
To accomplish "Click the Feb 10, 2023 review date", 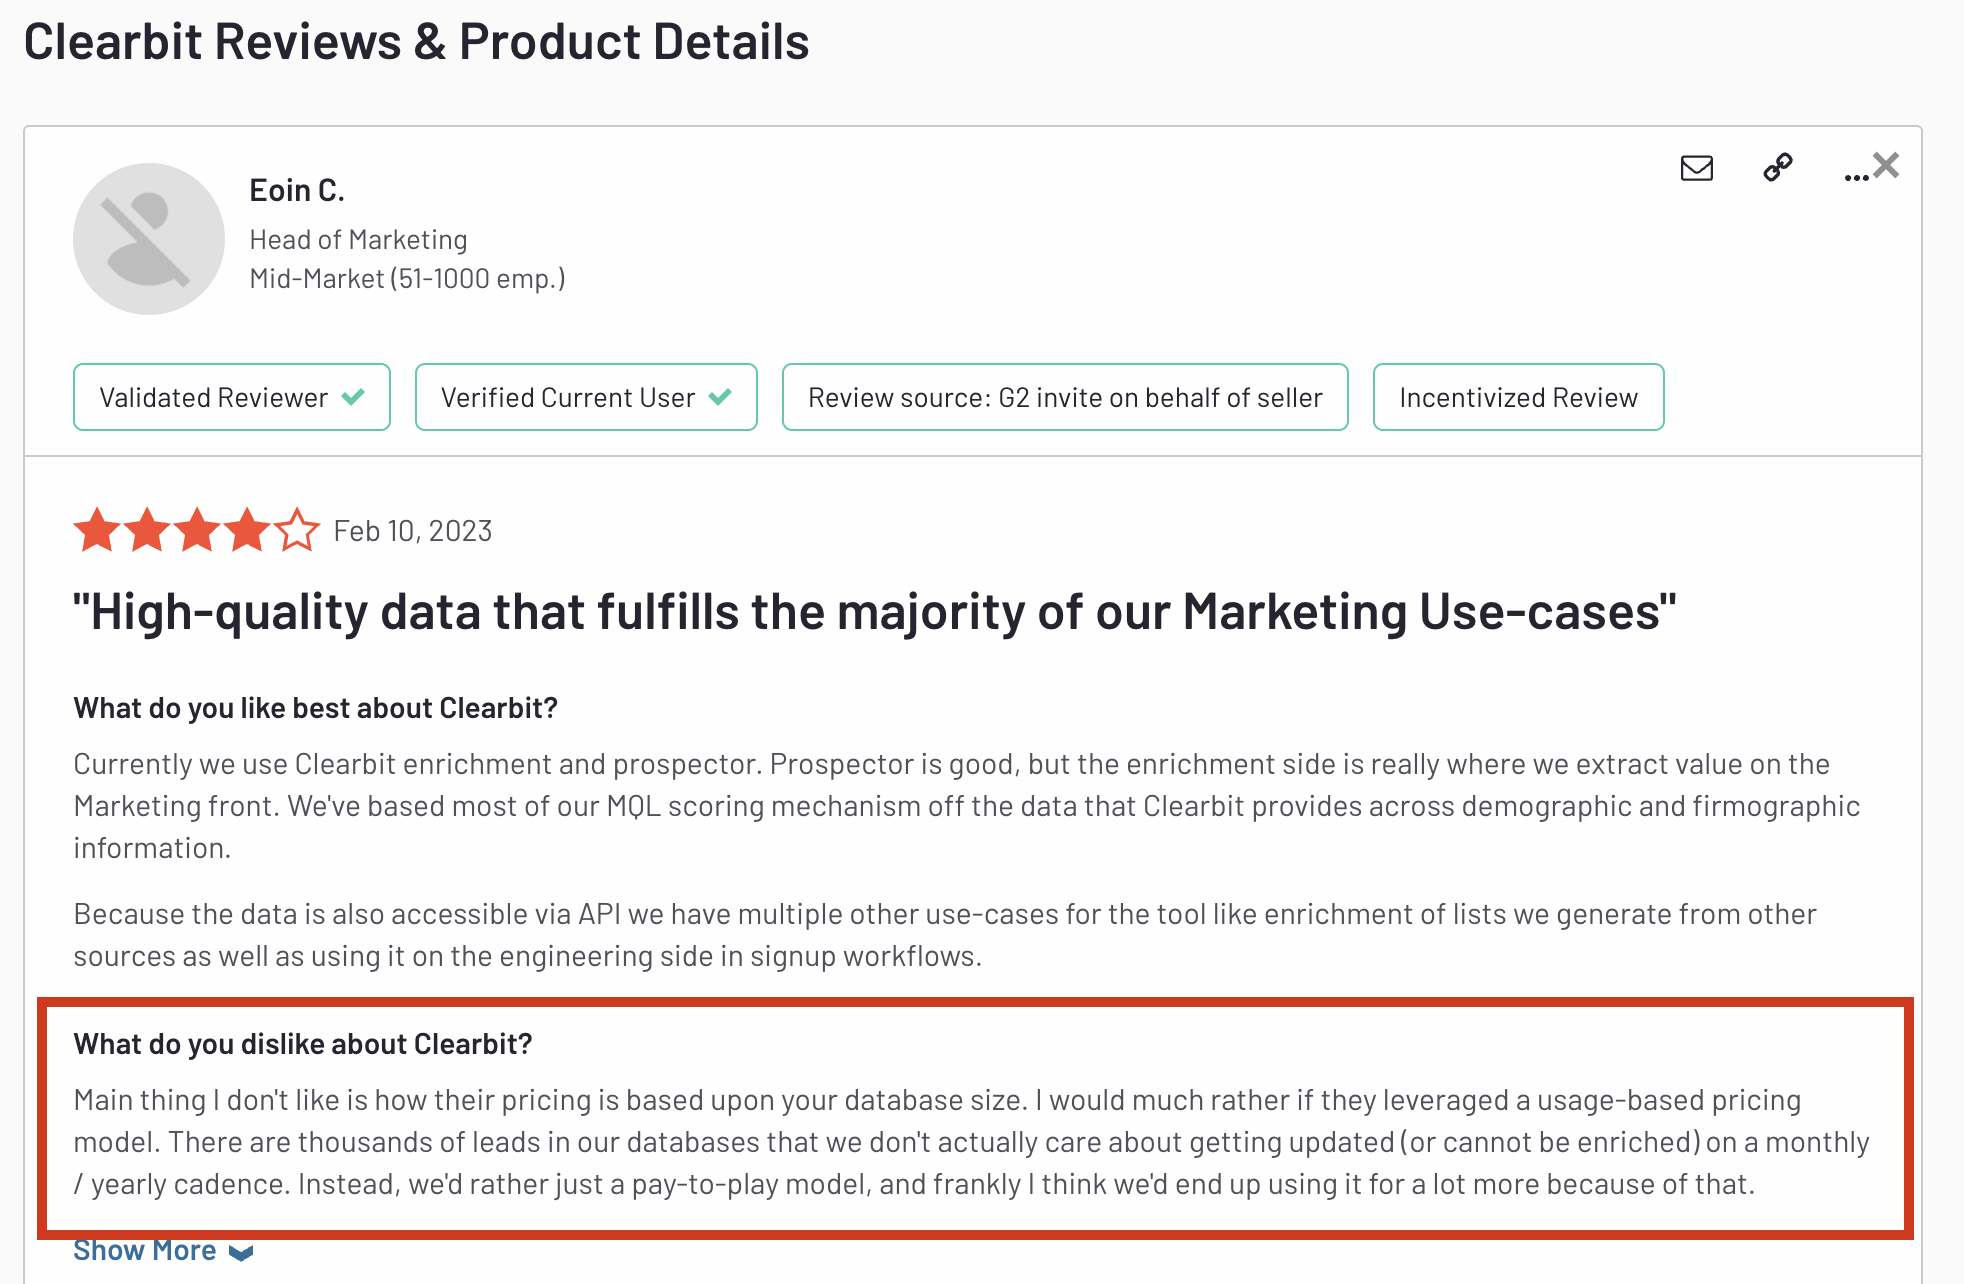I will 413,531.
